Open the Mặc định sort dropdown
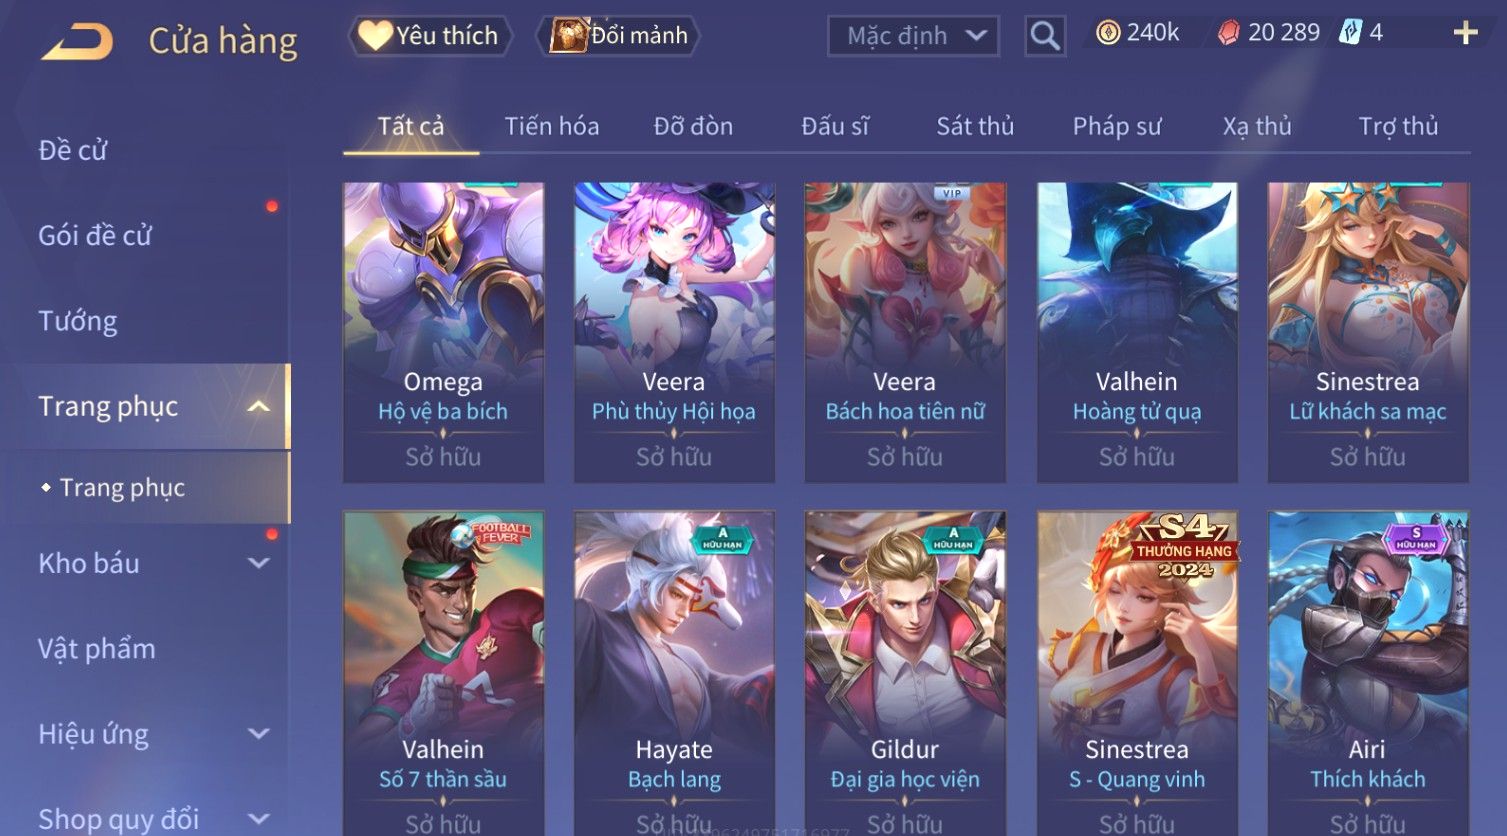The width and height of the screenshot is (1507, 836). pyautogui.click(x=913, y=36)
